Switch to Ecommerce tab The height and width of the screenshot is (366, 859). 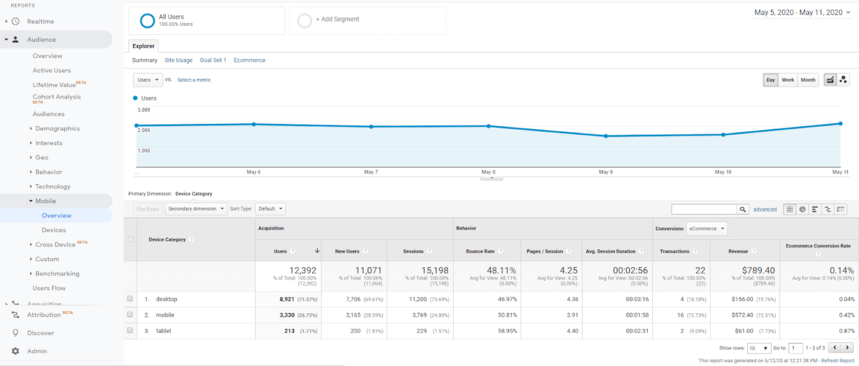(x=249, y=60)
